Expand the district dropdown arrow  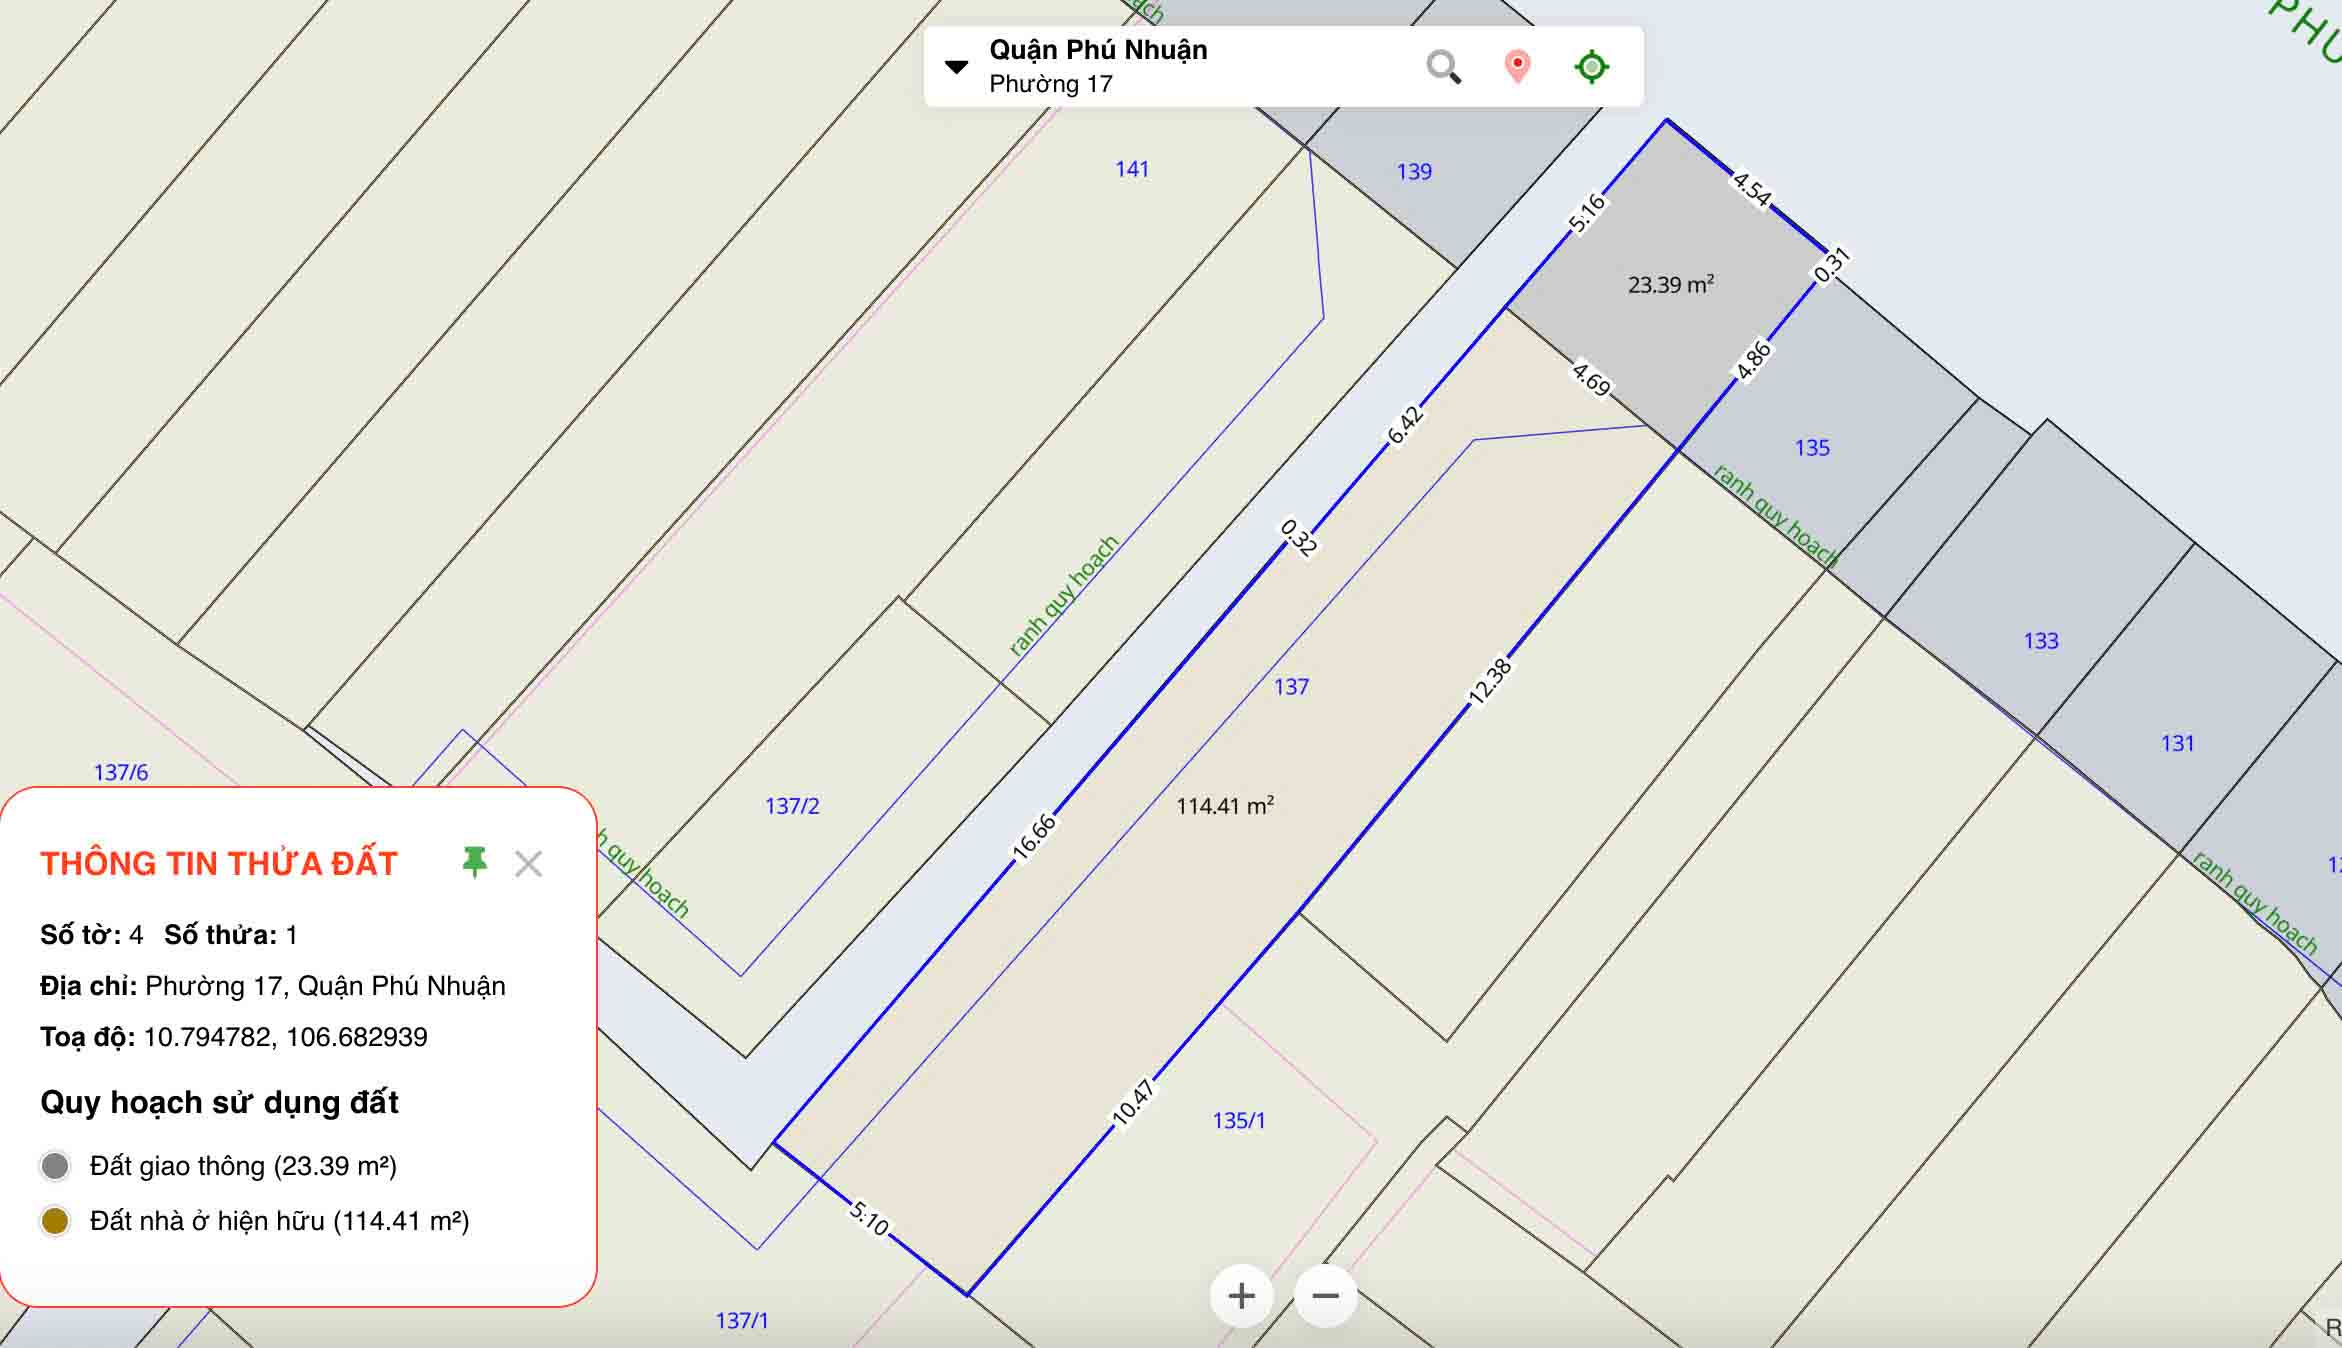coord(957,67)
